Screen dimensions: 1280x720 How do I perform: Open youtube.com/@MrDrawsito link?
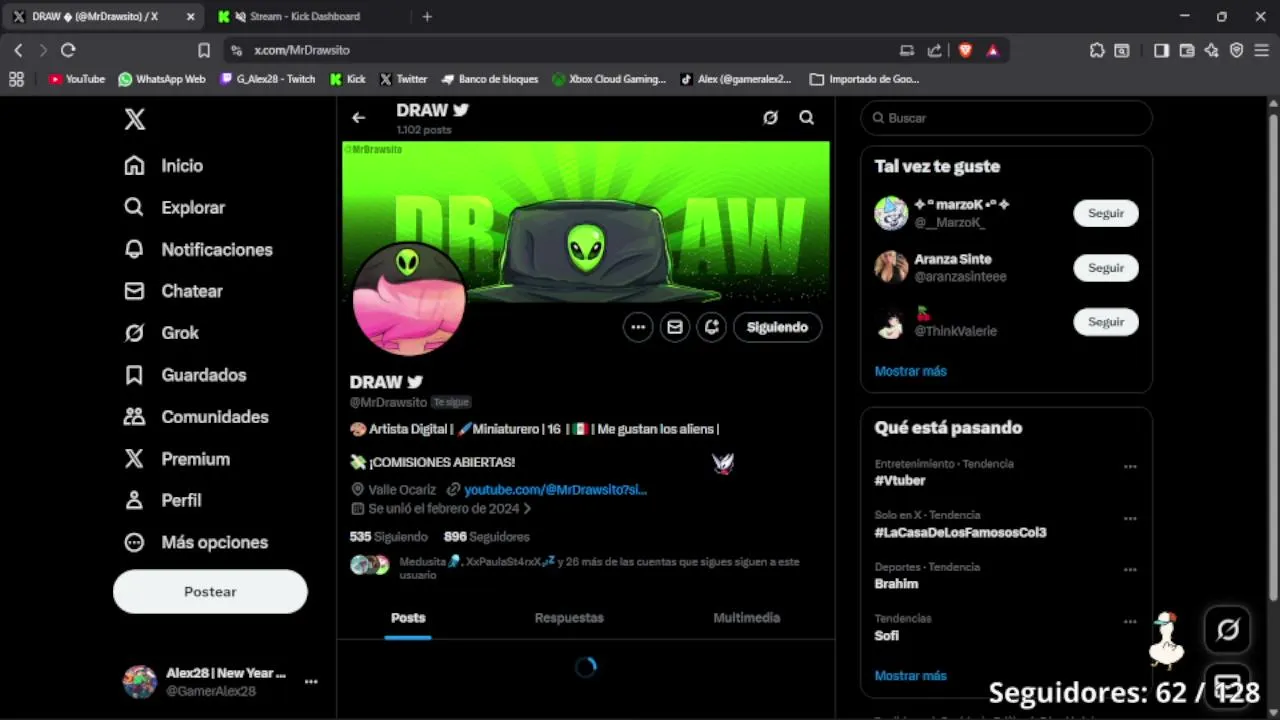click(555, 490)
